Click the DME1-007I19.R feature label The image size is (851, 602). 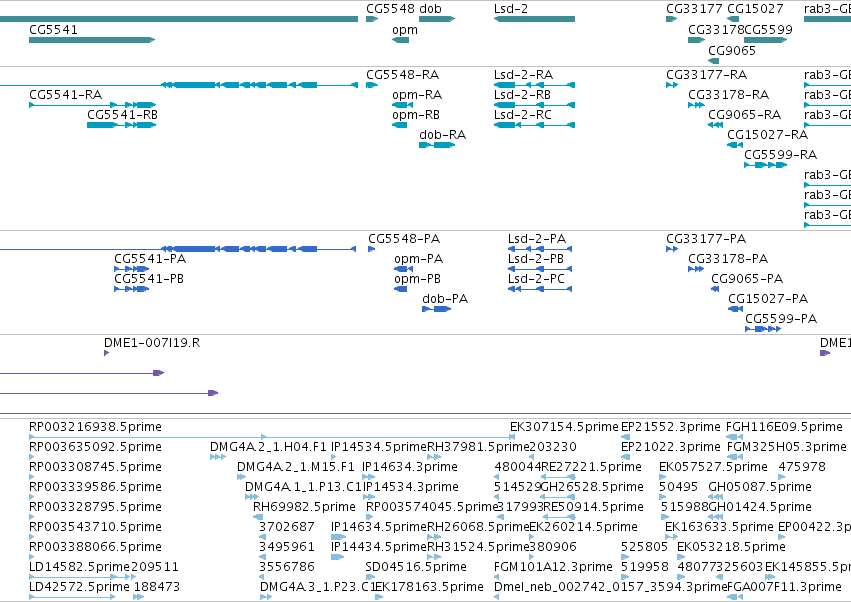click(152, 343)
